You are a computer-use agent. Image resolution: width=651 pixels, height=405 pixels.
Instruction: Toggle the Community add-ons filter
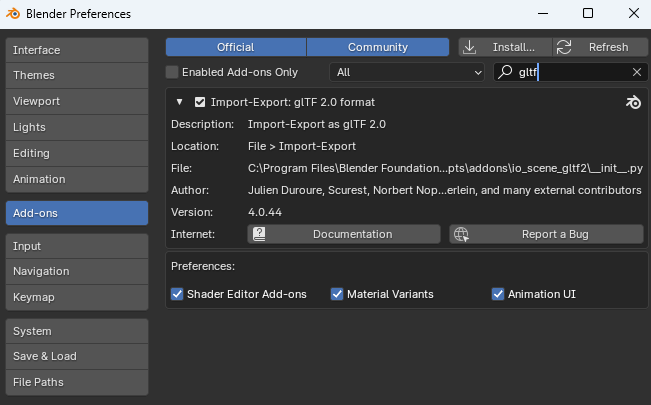378,47
